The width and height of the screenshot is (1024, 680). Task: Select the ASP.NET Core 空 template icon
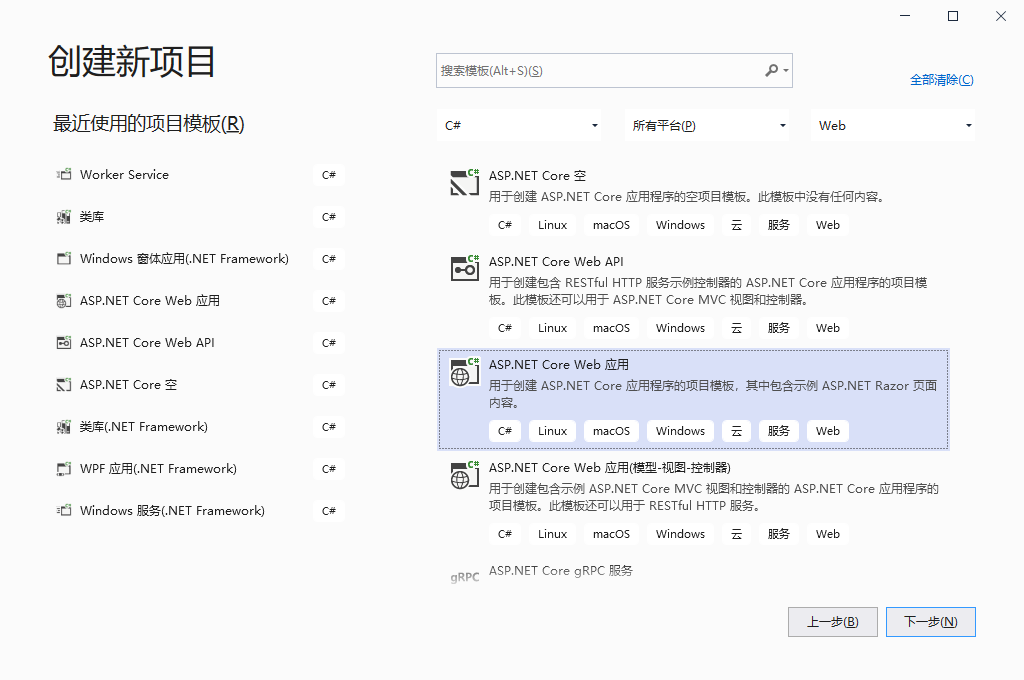pyautogui.click(x=464, y=184)
